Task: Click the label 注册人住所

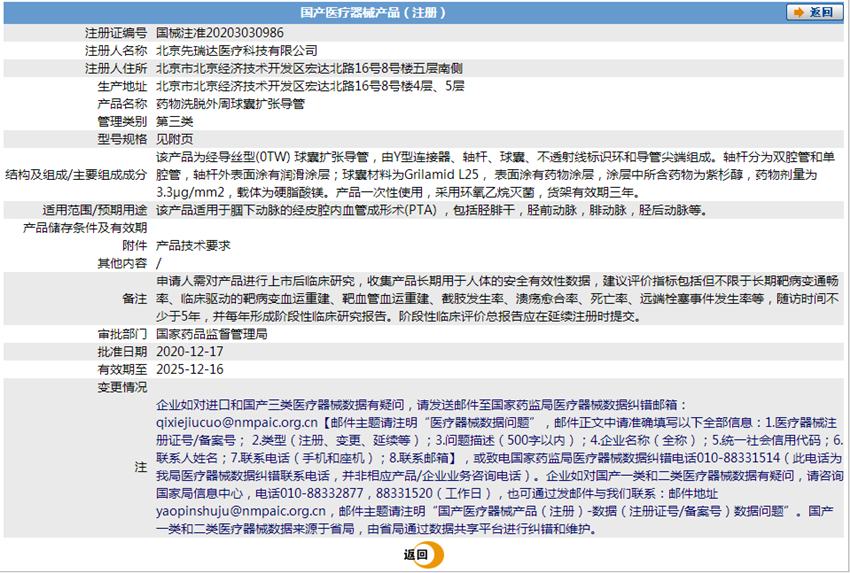Action: (116, 68)
